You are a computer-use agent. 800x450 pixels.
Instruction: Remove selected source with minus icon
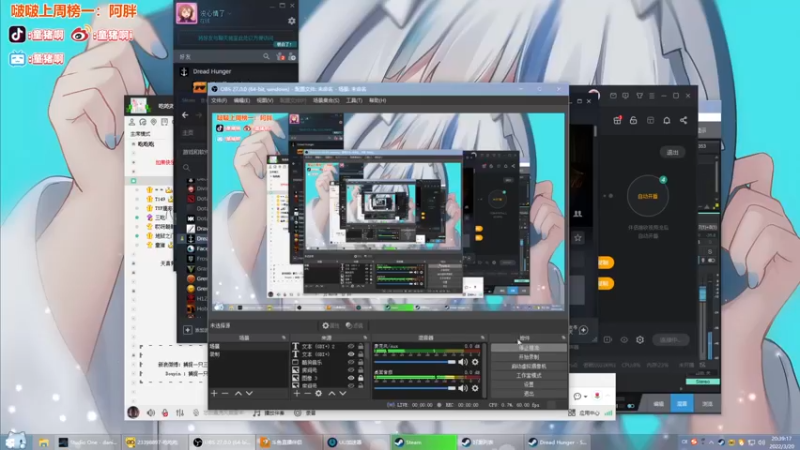pyautogui.click(x=308, y=393)
